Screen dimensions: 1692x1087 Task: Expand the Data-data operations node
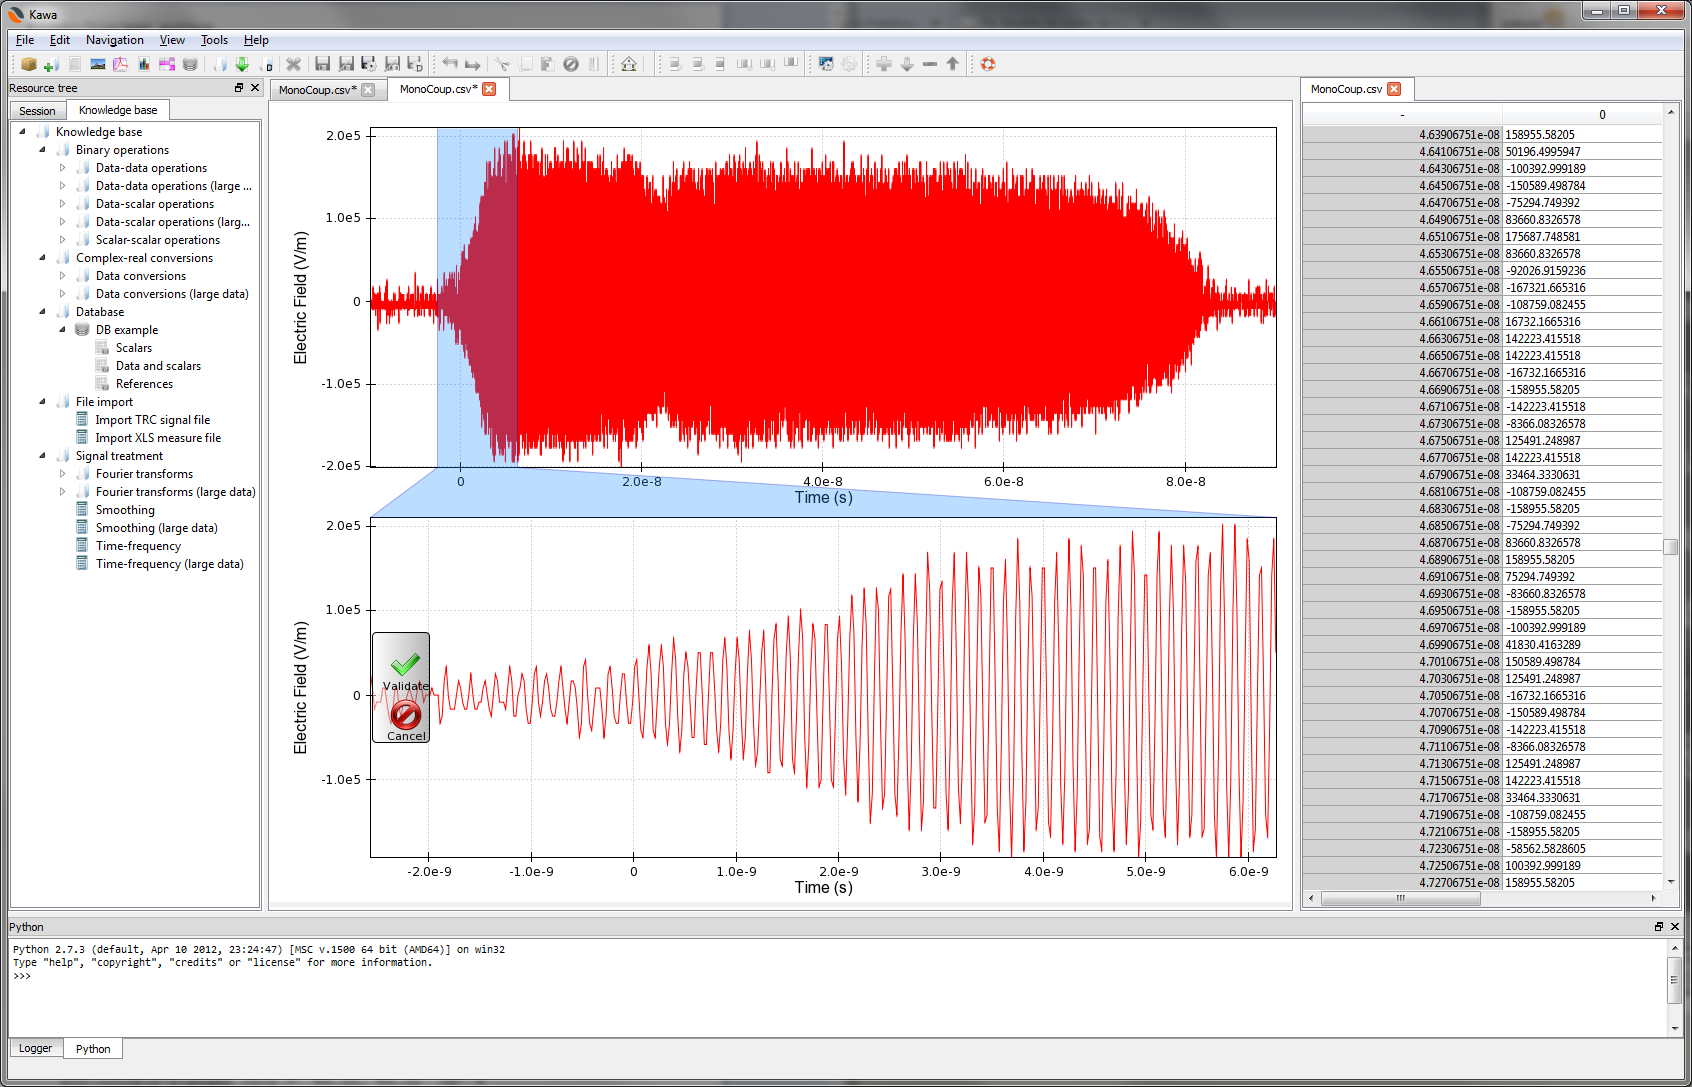(x=62, y=168)
